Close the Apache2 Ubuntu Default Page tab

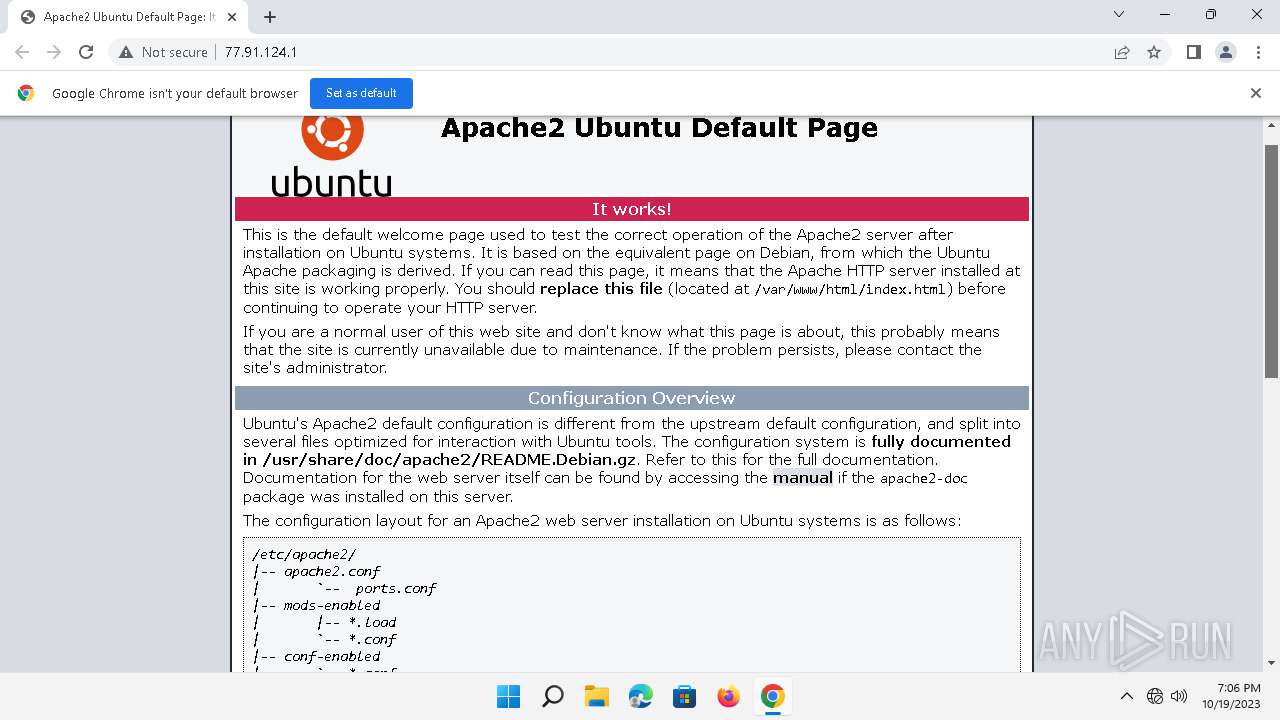click(x=232, y=17)
